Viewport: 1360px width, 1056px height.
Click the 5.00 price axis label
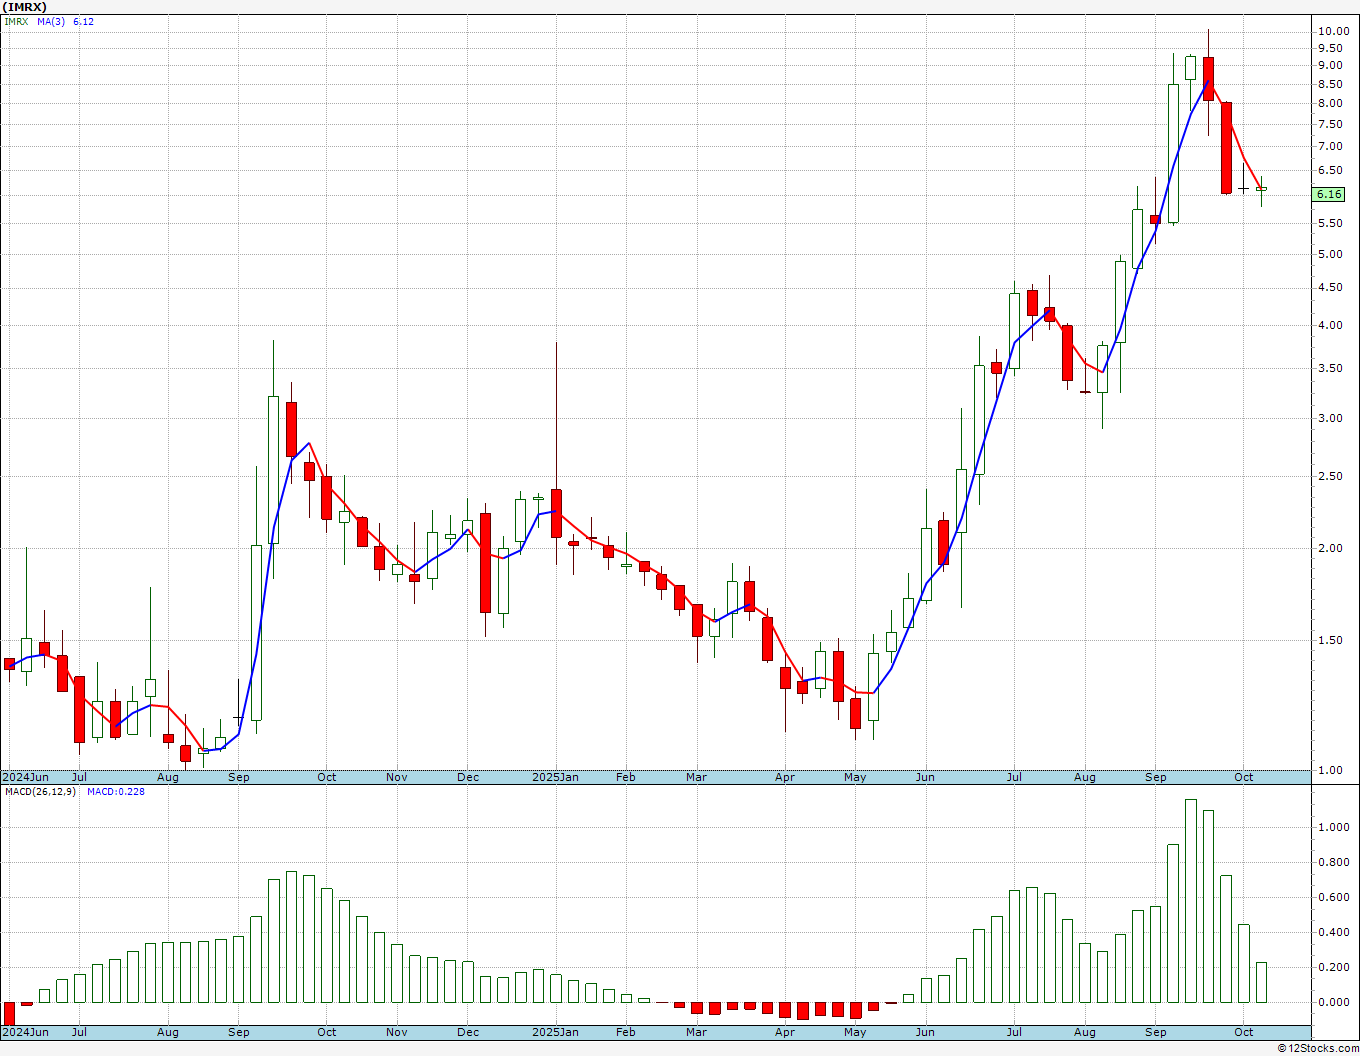[1331, 254]
